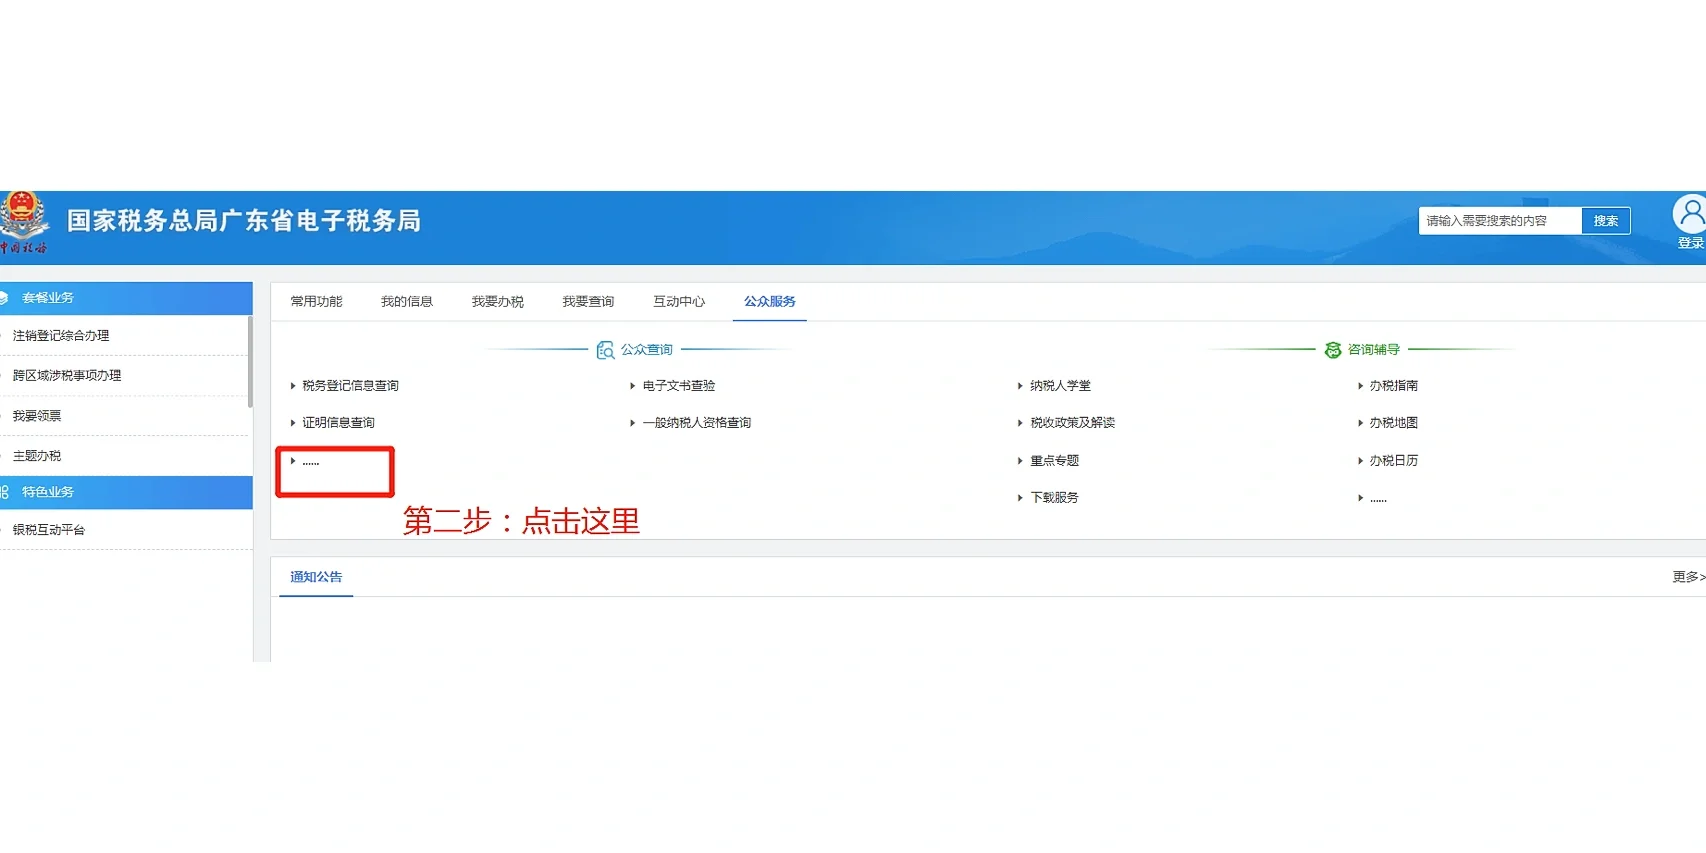
Task: Click the 套餐业务 sidebar header
Action: pyautogui.click(x=126, y=298)
